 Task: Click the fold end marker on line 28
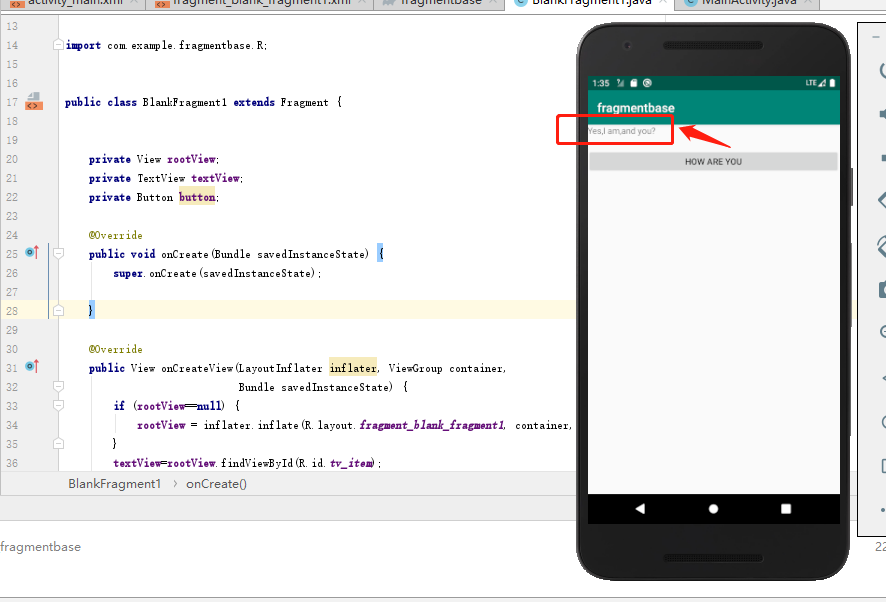58,310
